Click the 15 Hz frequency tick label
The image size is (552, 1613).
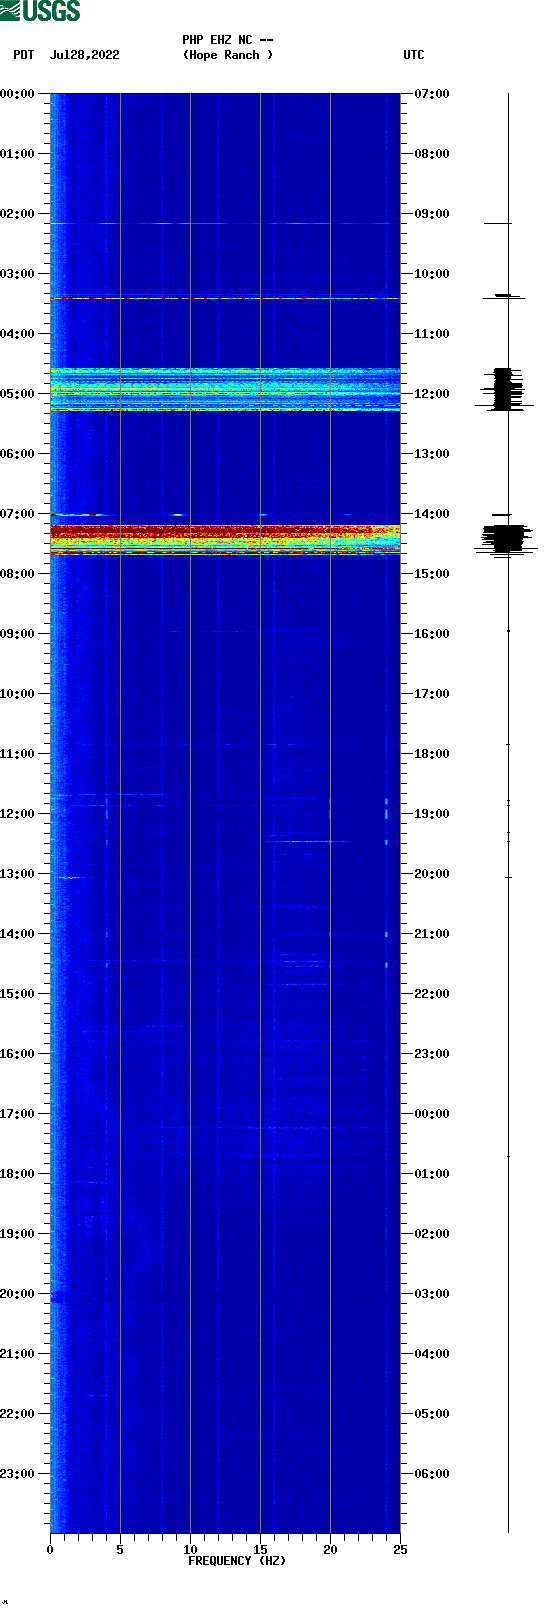click(260, 1550)
